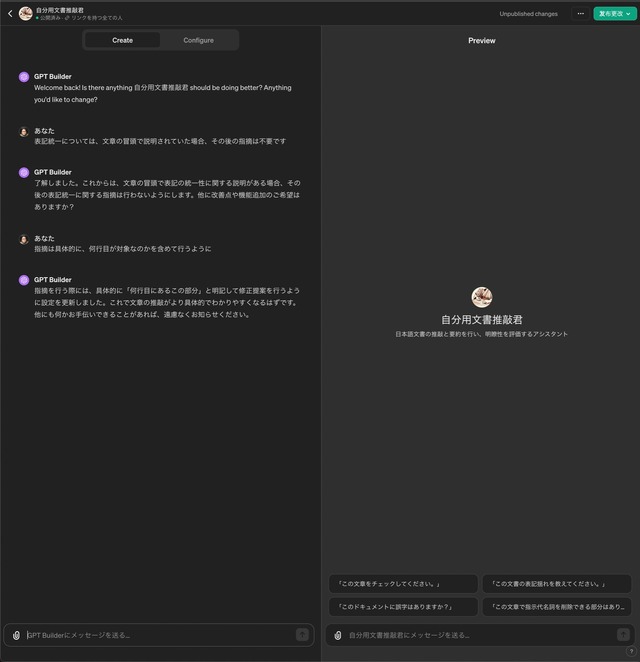The height and width of the screenshot is (662, 640).
Task: Click the GPT avatar thumbnail in header
Action: click(x=26, y=14)
